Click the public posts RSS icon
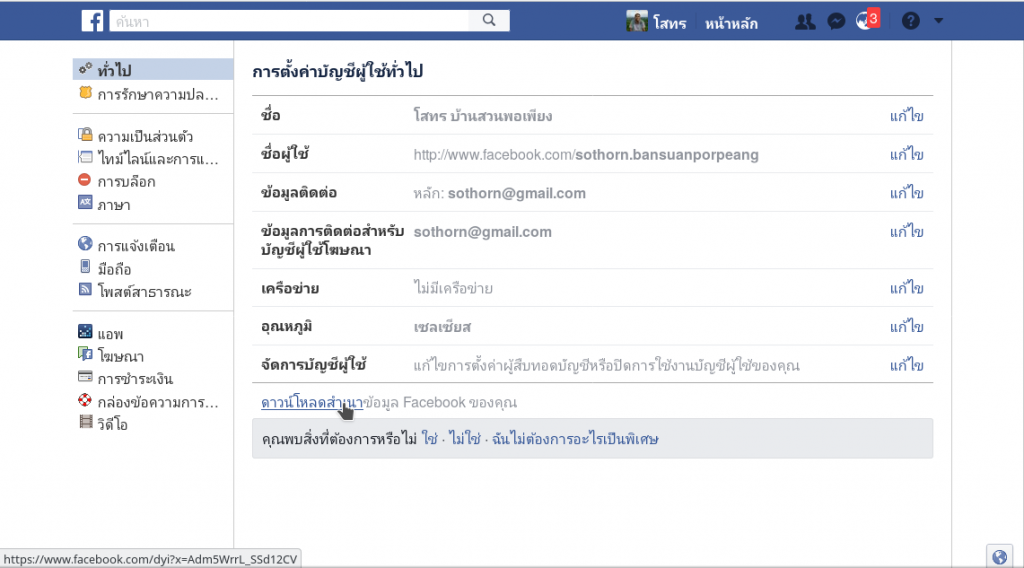 tap(85, 289)
